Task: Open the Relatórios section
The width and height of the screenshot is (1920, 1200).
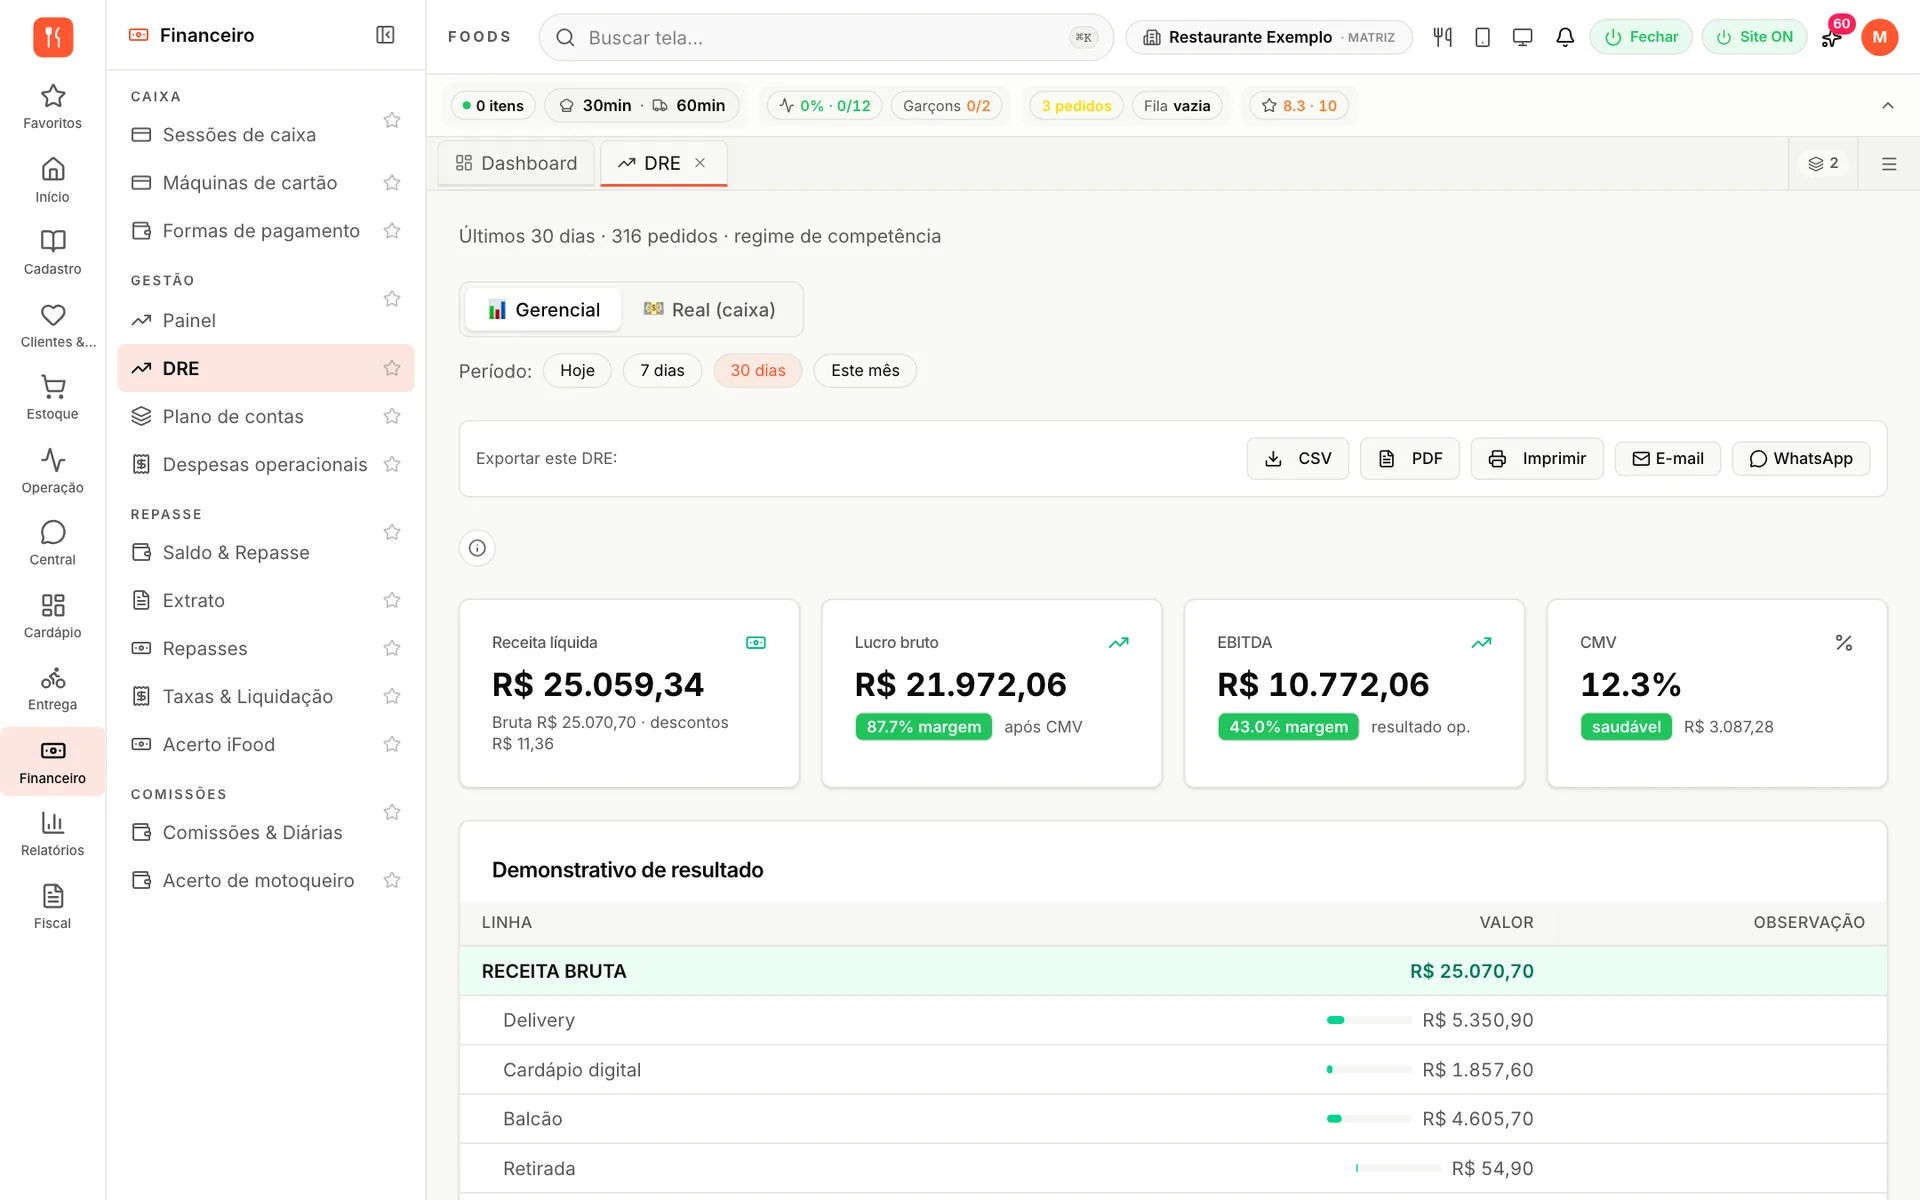Action: click(x=52, y=834)
